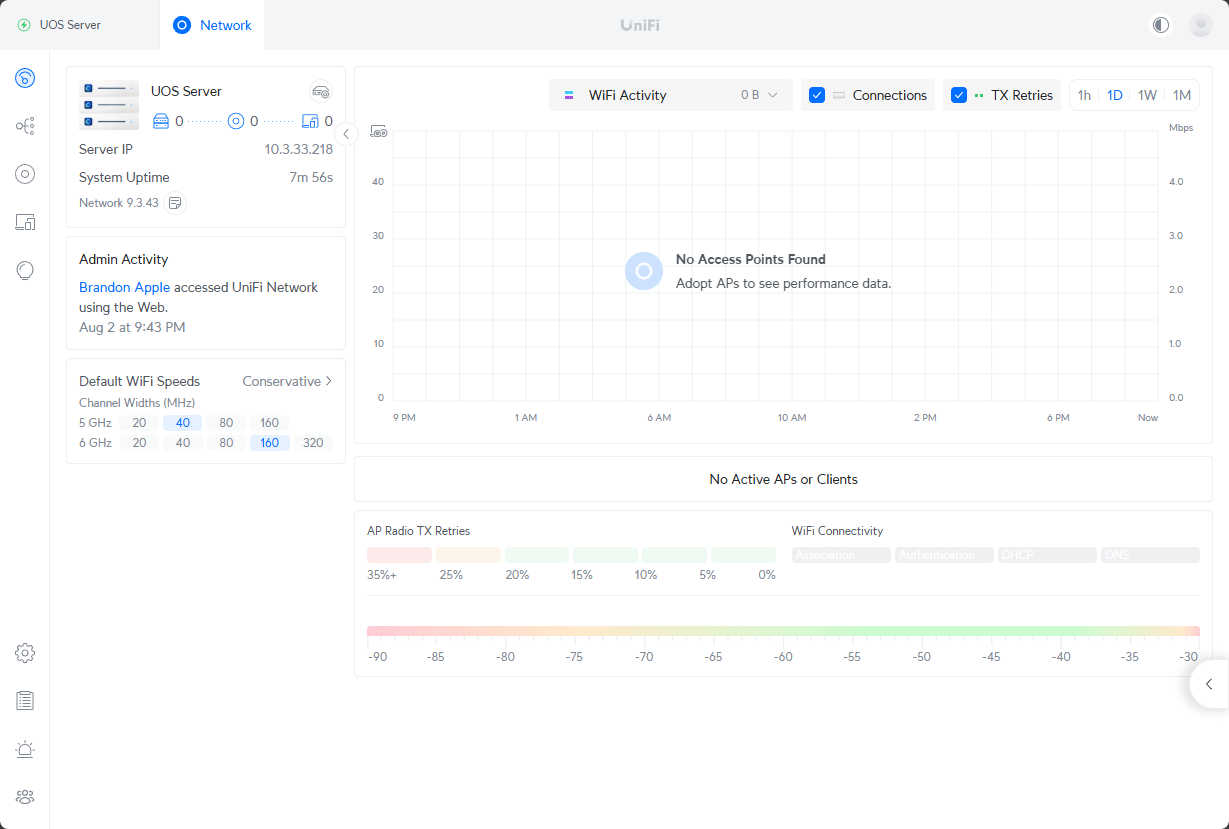Select the 1M time range
Screen dimensions: 1229x829
tap(1182, 95)
